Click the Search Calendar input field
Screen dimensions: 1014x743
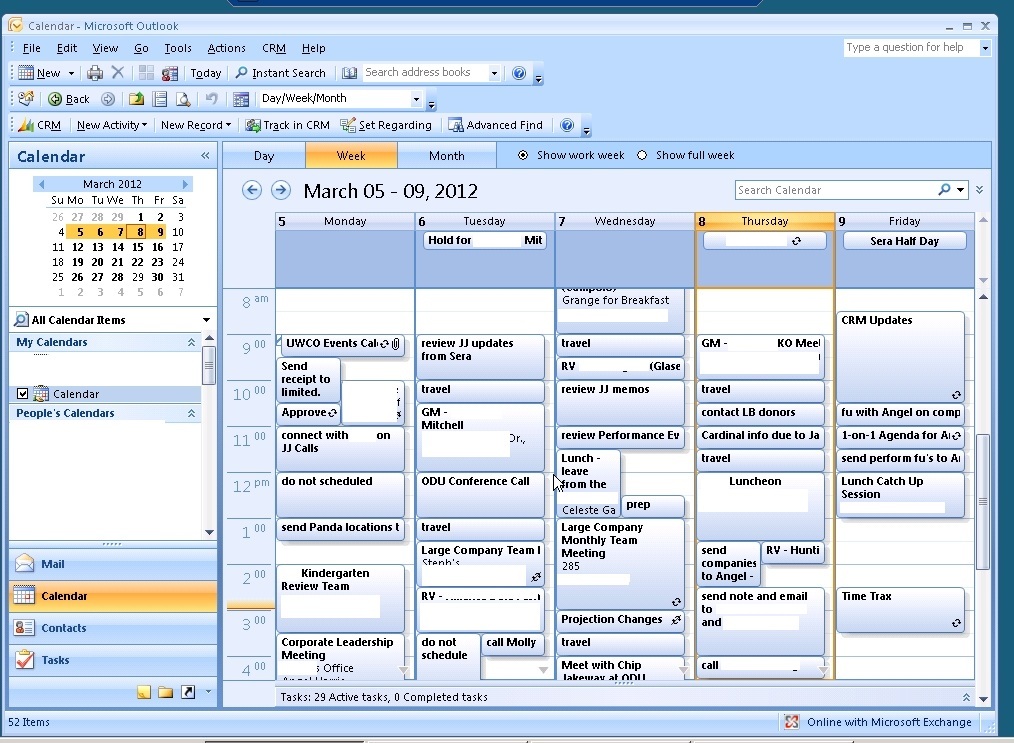tap(835, 190)
